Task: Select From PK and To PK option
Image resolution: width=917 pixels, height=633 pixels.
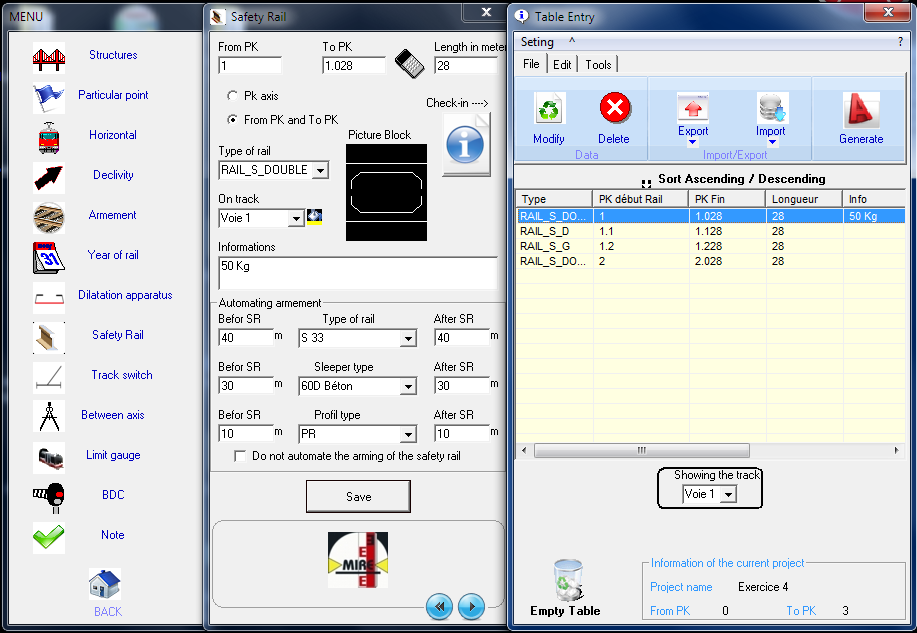Action: pyautogui.click(x=233, y=120)
